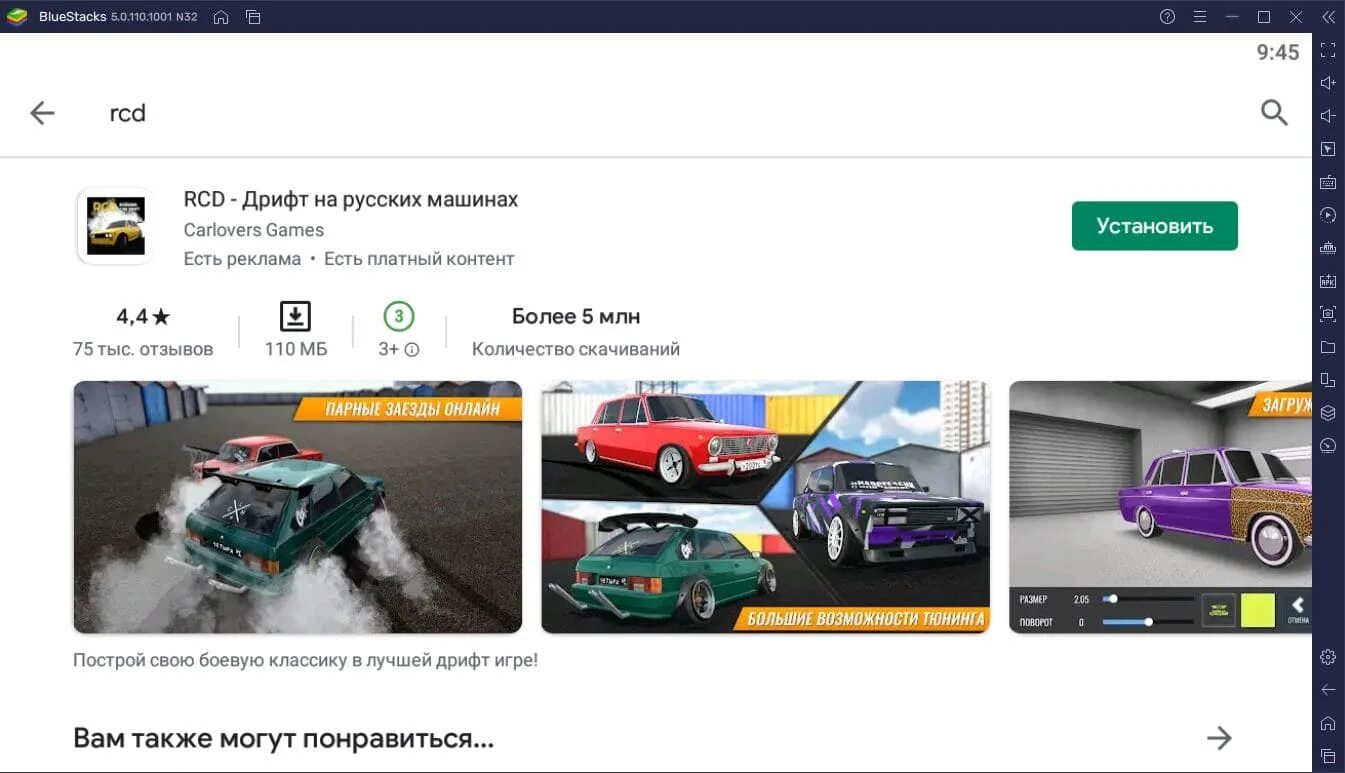The height and width of the screenshot is (773, 1345).
Task: Open the BlueStacks hamburger menu
Action: coord(1199,17)
